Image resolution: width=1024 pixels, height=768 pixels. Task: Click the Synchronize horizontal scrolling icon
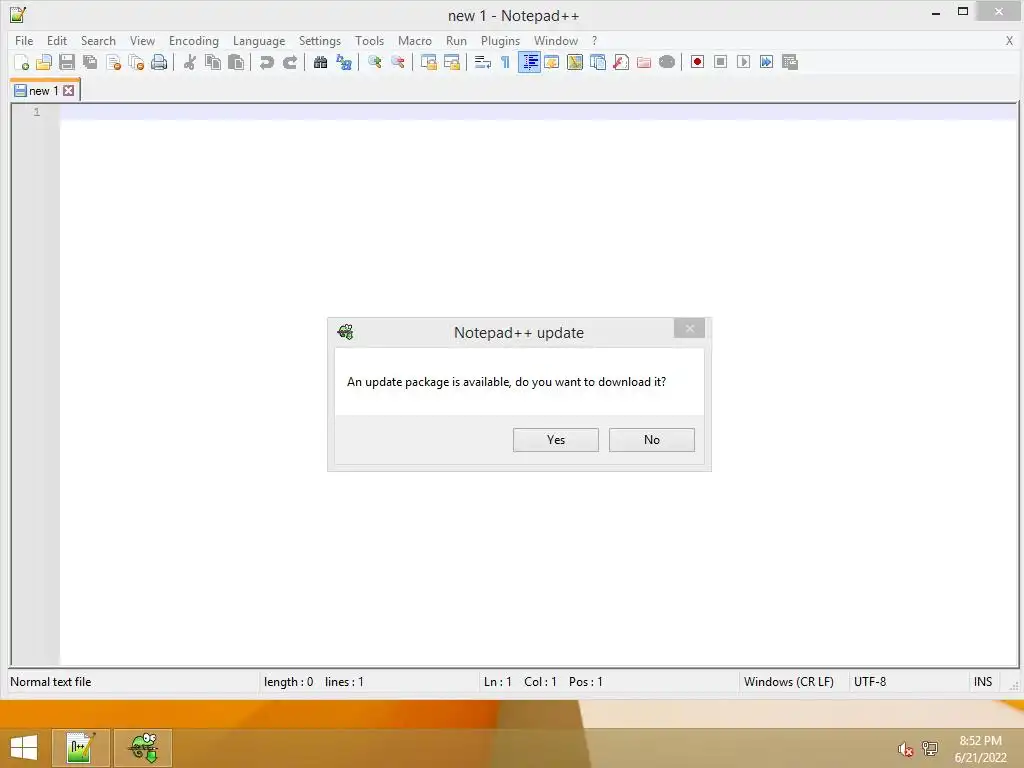[x=451, y=62]
